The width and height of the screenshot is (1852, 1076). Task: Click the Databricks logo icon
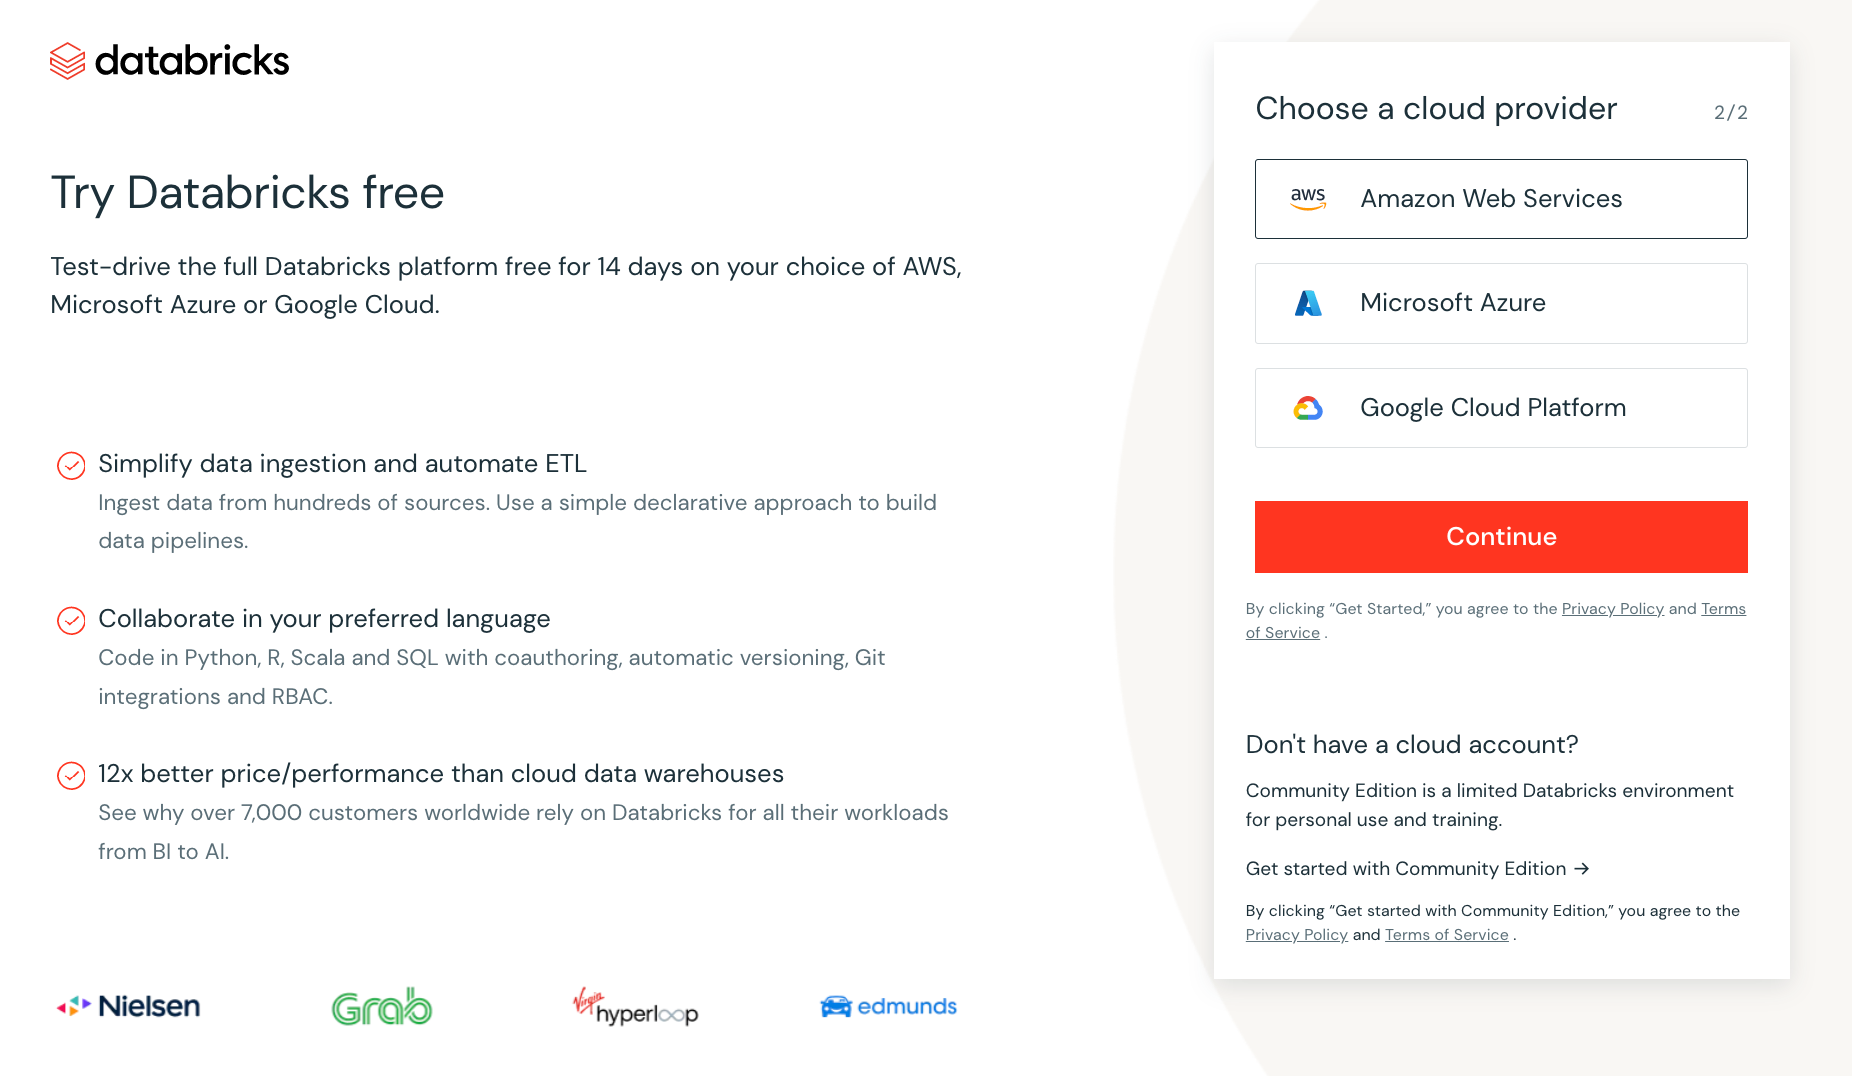click(68, 61)
